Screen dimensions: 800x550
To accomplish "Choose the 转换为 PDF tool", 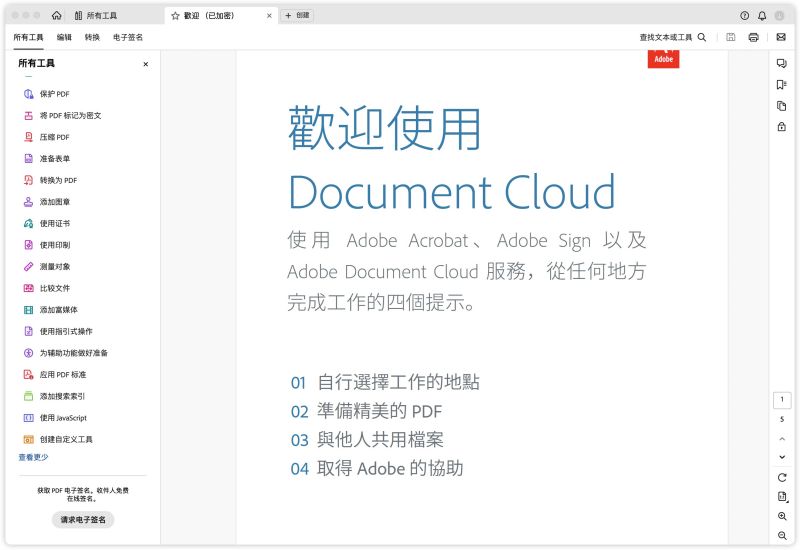I will click(x=51, y=180).
